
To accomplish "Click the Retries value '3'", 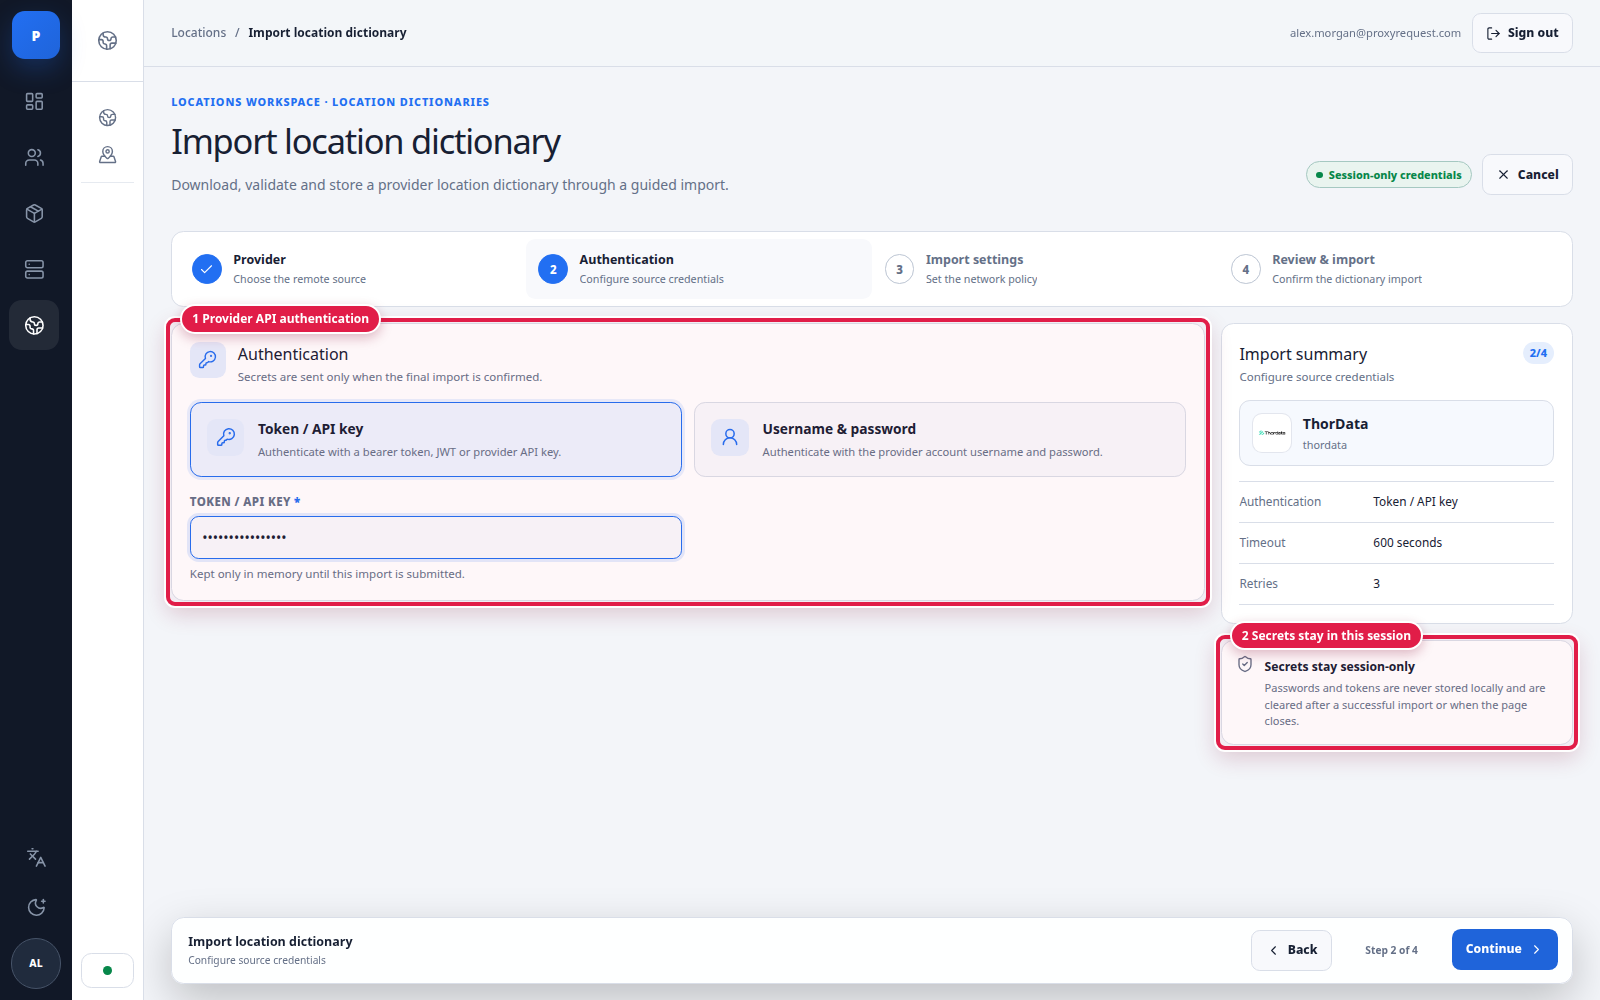I will pos(1376,584).
